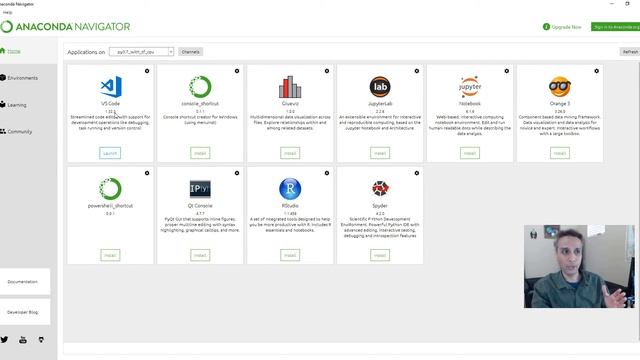Open VS Code tile settings gear
Screen dimensions: 640x360
(x=147, y=71)
